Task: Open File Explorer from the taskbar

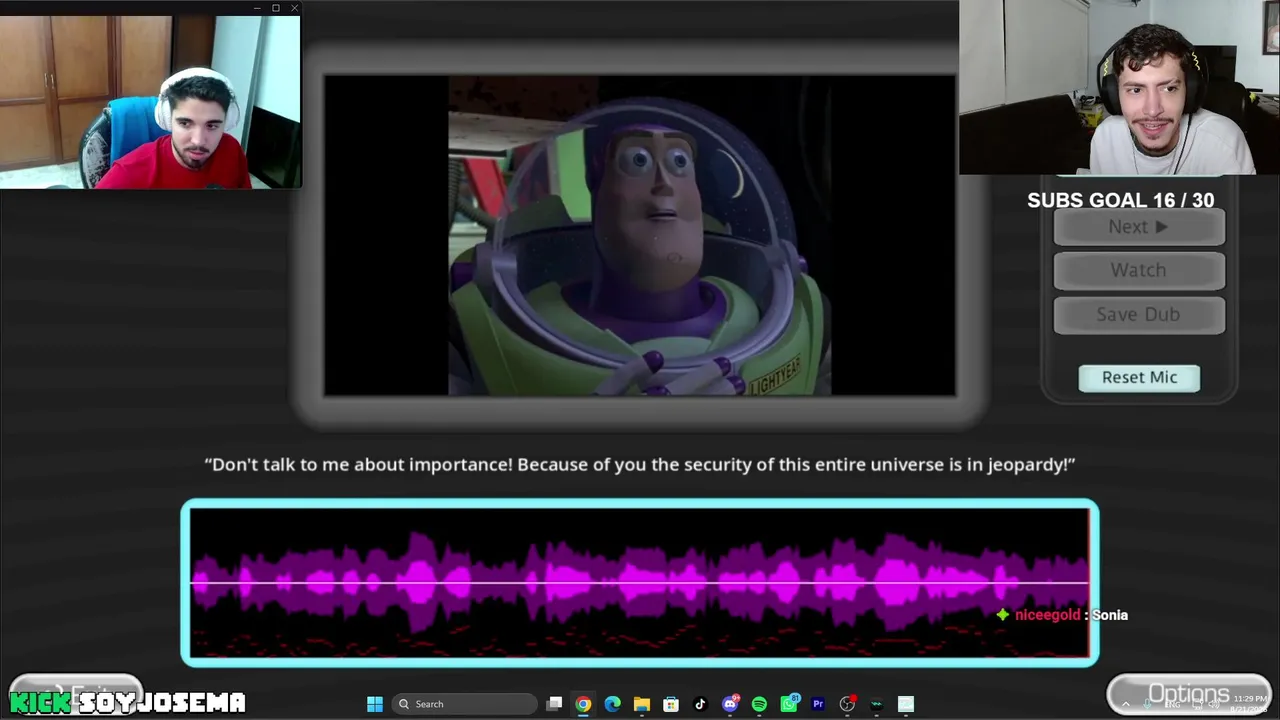Action: coord(642,704)
